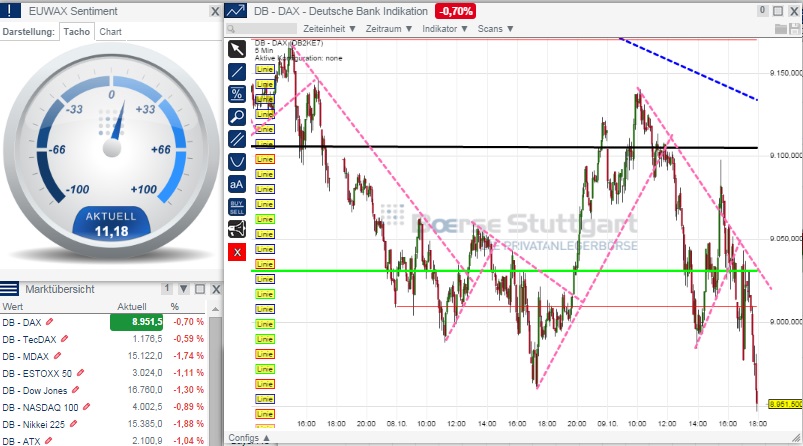803x446 pixels.
Task: Click the -1,11 % ESTOXX 50 change
Action: pos(188,373)
